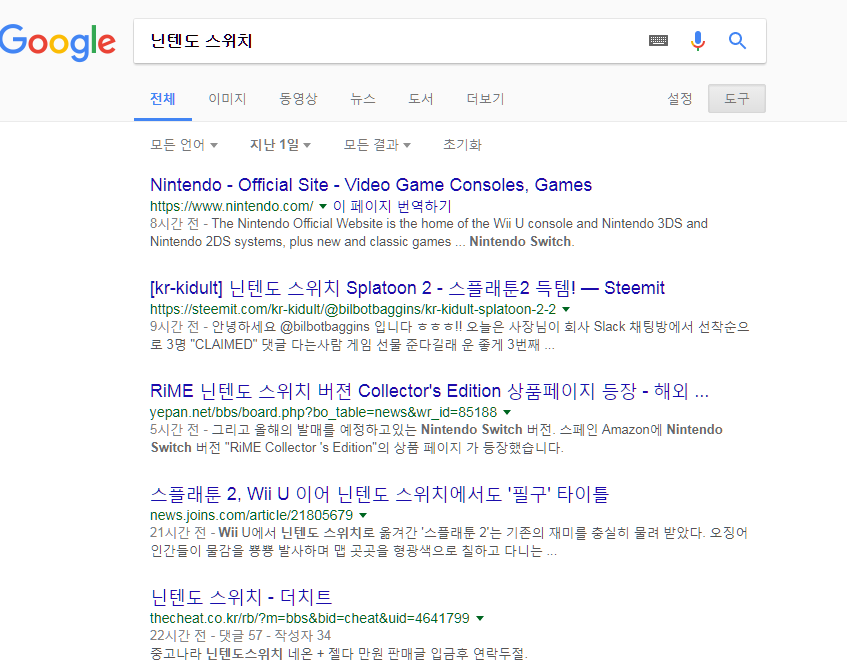The height and width of the screenshot is (672, 847).
Task: Click 초기화 to reset filters
Action: 462,145
